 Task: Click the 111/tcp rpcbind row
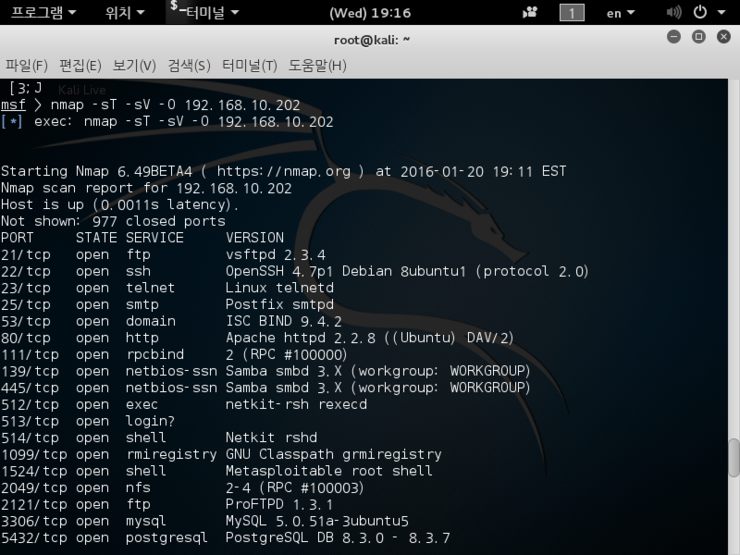174,354
